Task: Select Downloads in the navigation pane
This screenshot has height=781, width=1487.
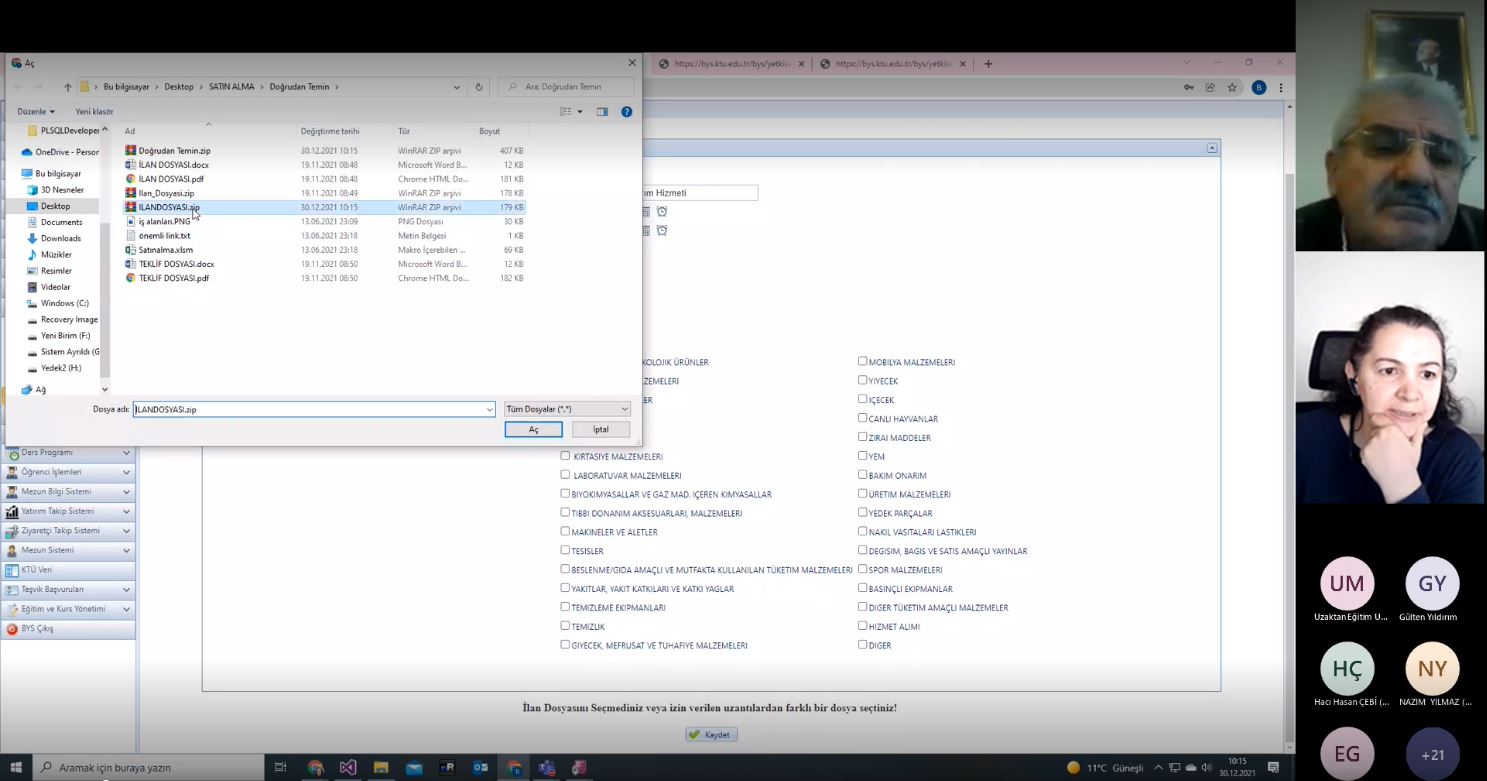Action: click(x=60, y=238)
